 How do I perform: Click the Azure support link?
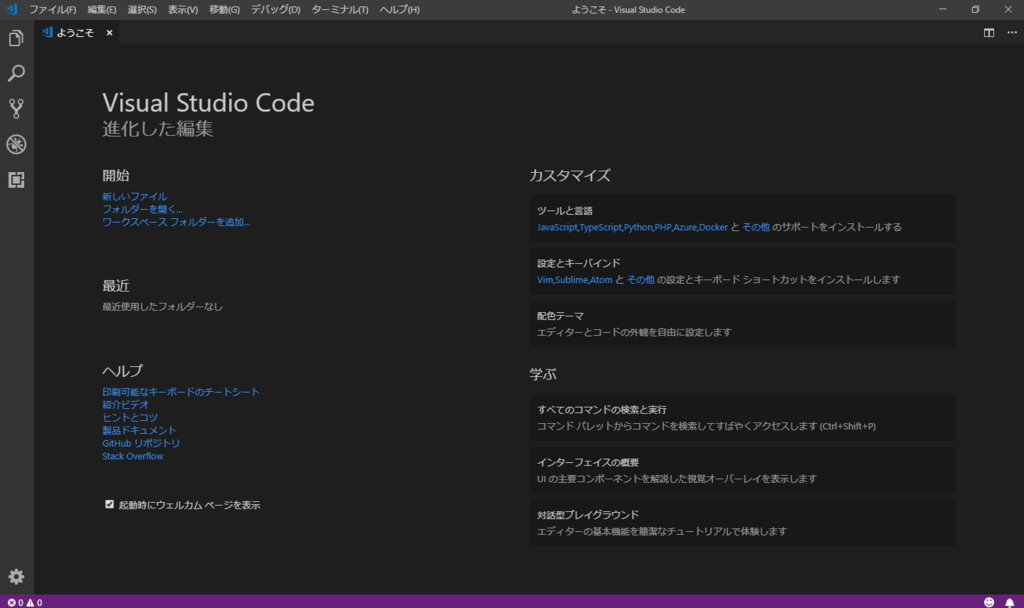[x=684, y=227]
